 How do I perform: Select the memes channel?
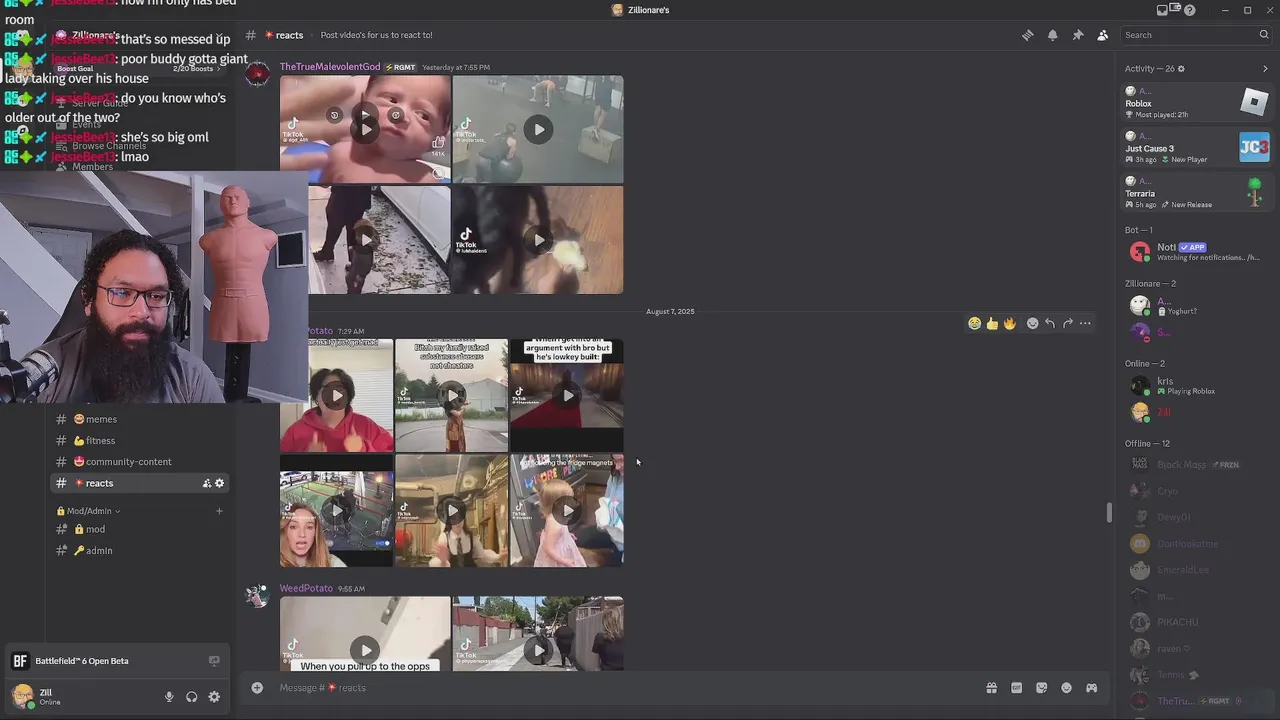coord(140,419)
